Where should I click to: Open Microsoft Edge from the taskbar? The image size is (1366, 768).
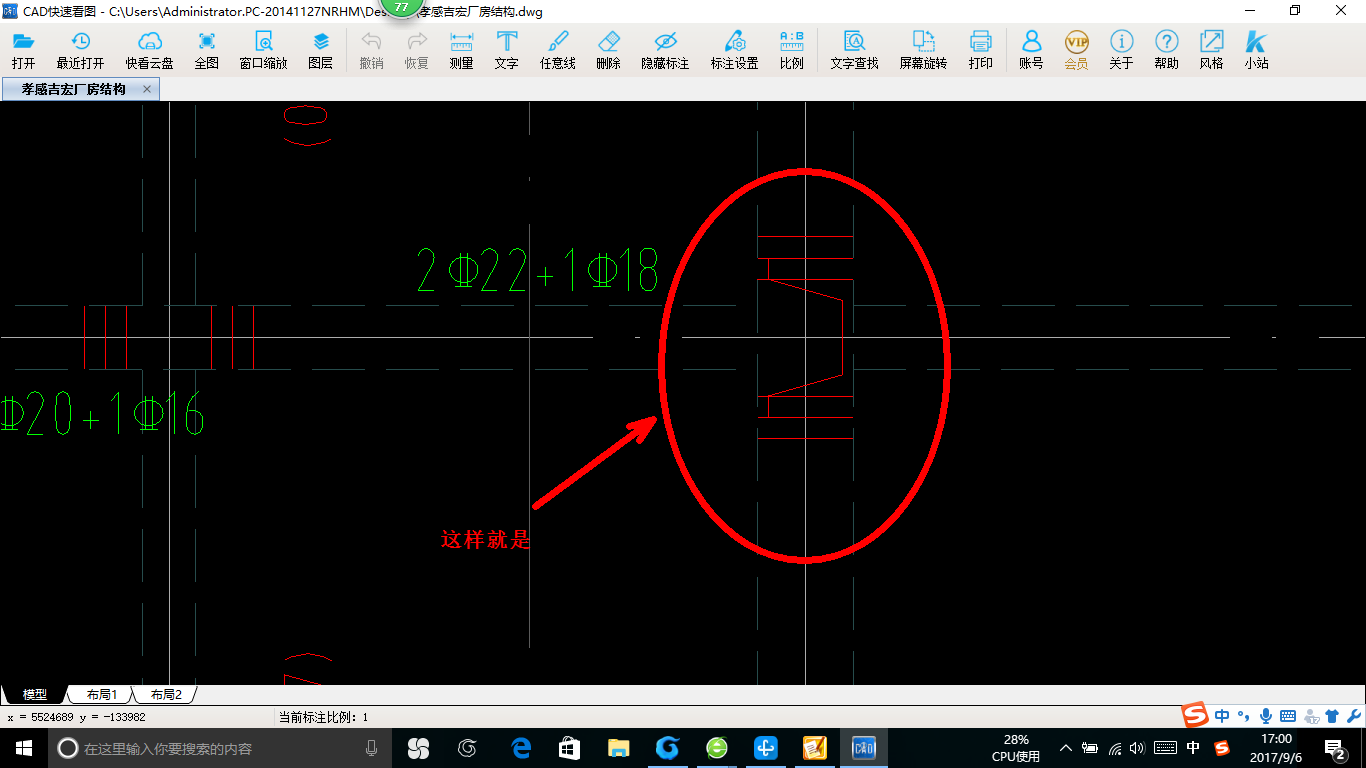521,748
